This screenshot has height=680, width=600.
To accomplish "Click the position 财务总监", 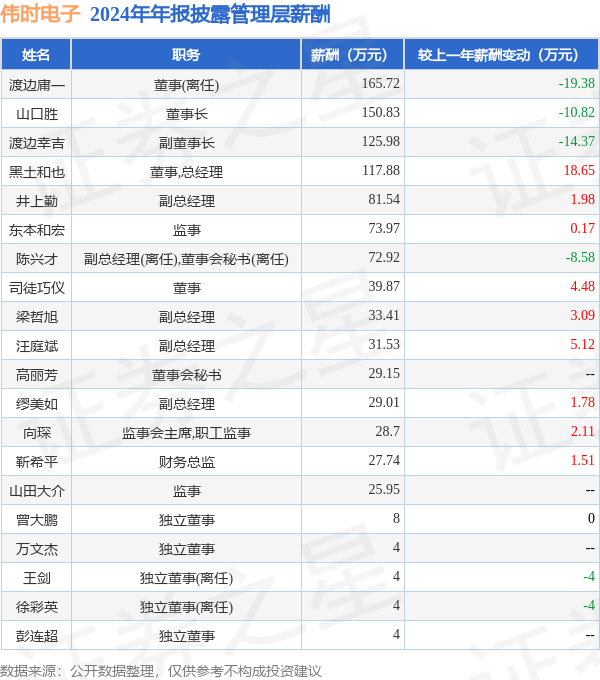I will [186, 462].
